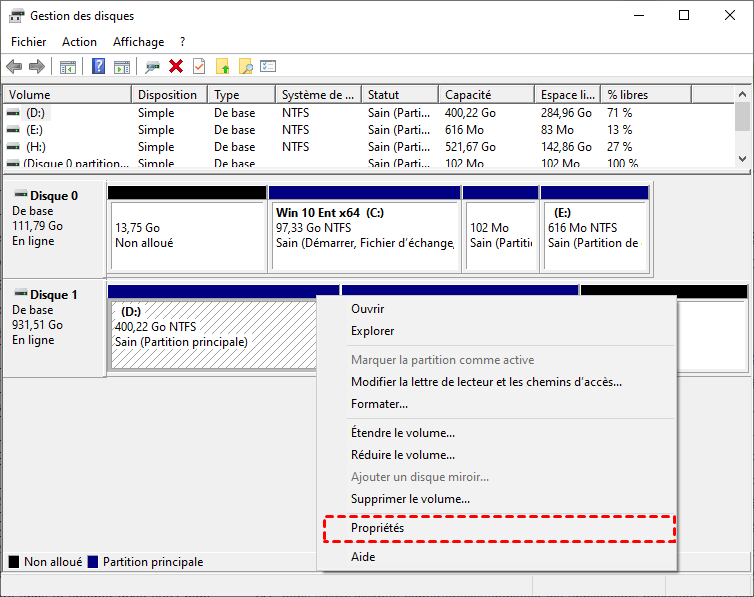Click the show/hide console tree icon

tap(68, 67)
